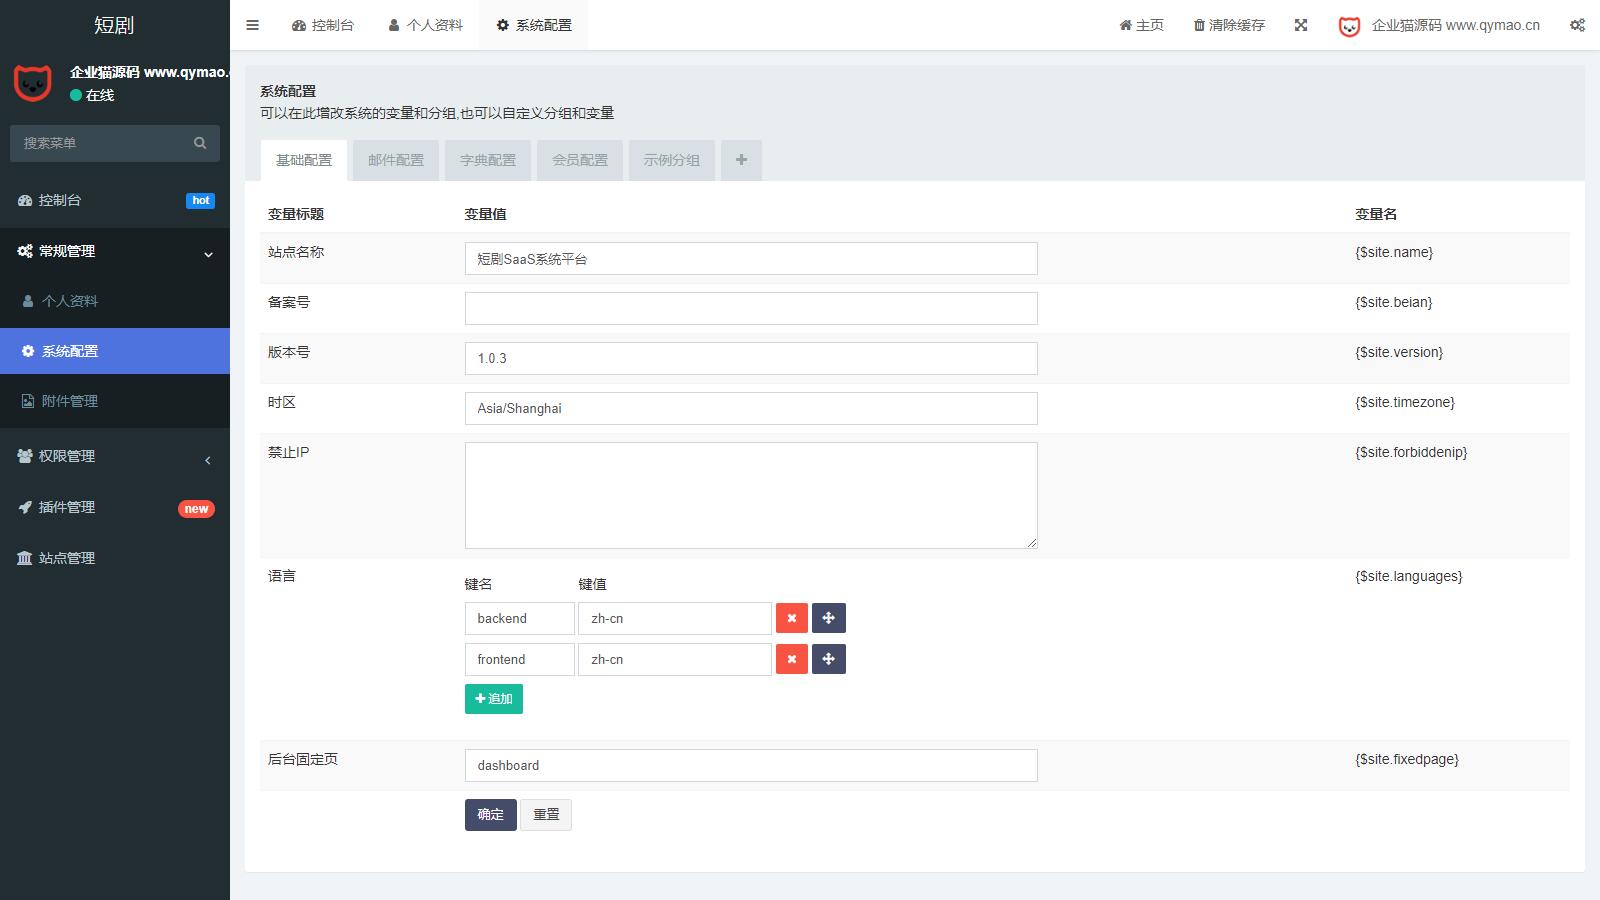The width and height of the screenshot is (1600, 900).
Task: Toggle the sidebar hamburger menu icon
Action: (252, 25)
